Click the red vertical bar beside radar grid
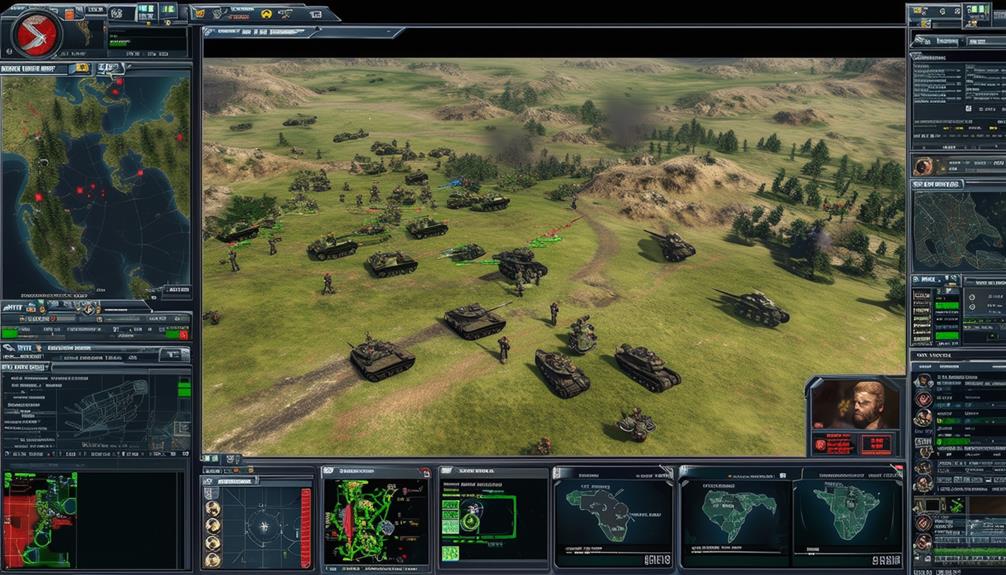 [x=306, y=525]
